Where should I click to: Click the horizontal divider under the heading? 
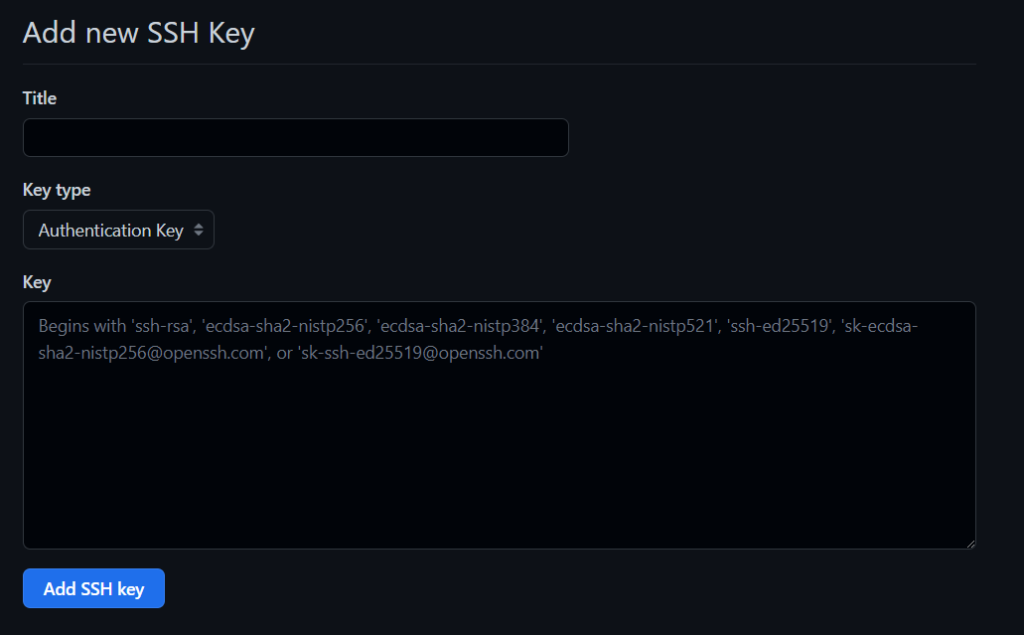click(500, 64)
